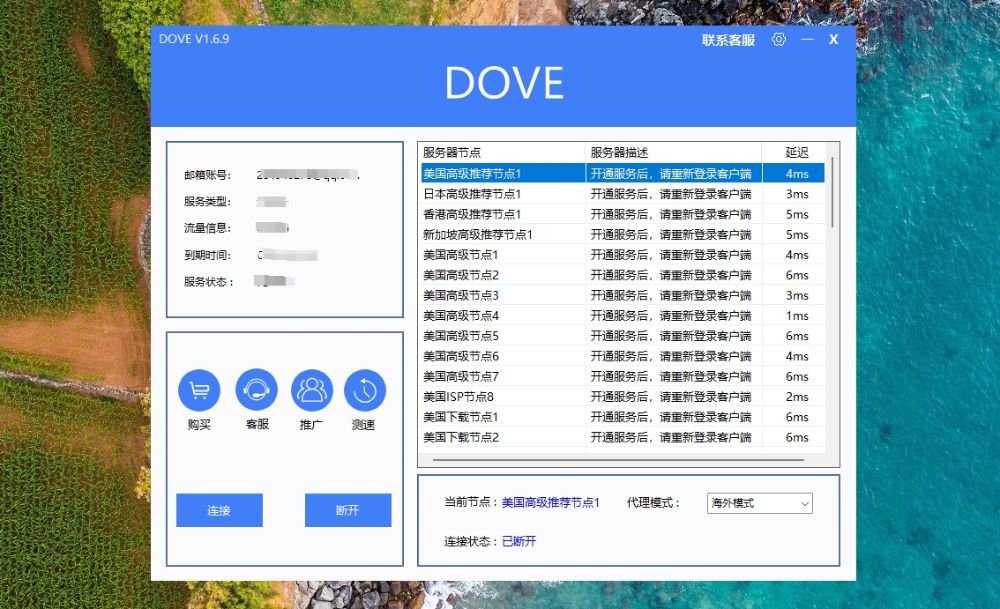Click the DOVE V1.6.9 title text
This screenshot has height=609, width=1000.
194,39
